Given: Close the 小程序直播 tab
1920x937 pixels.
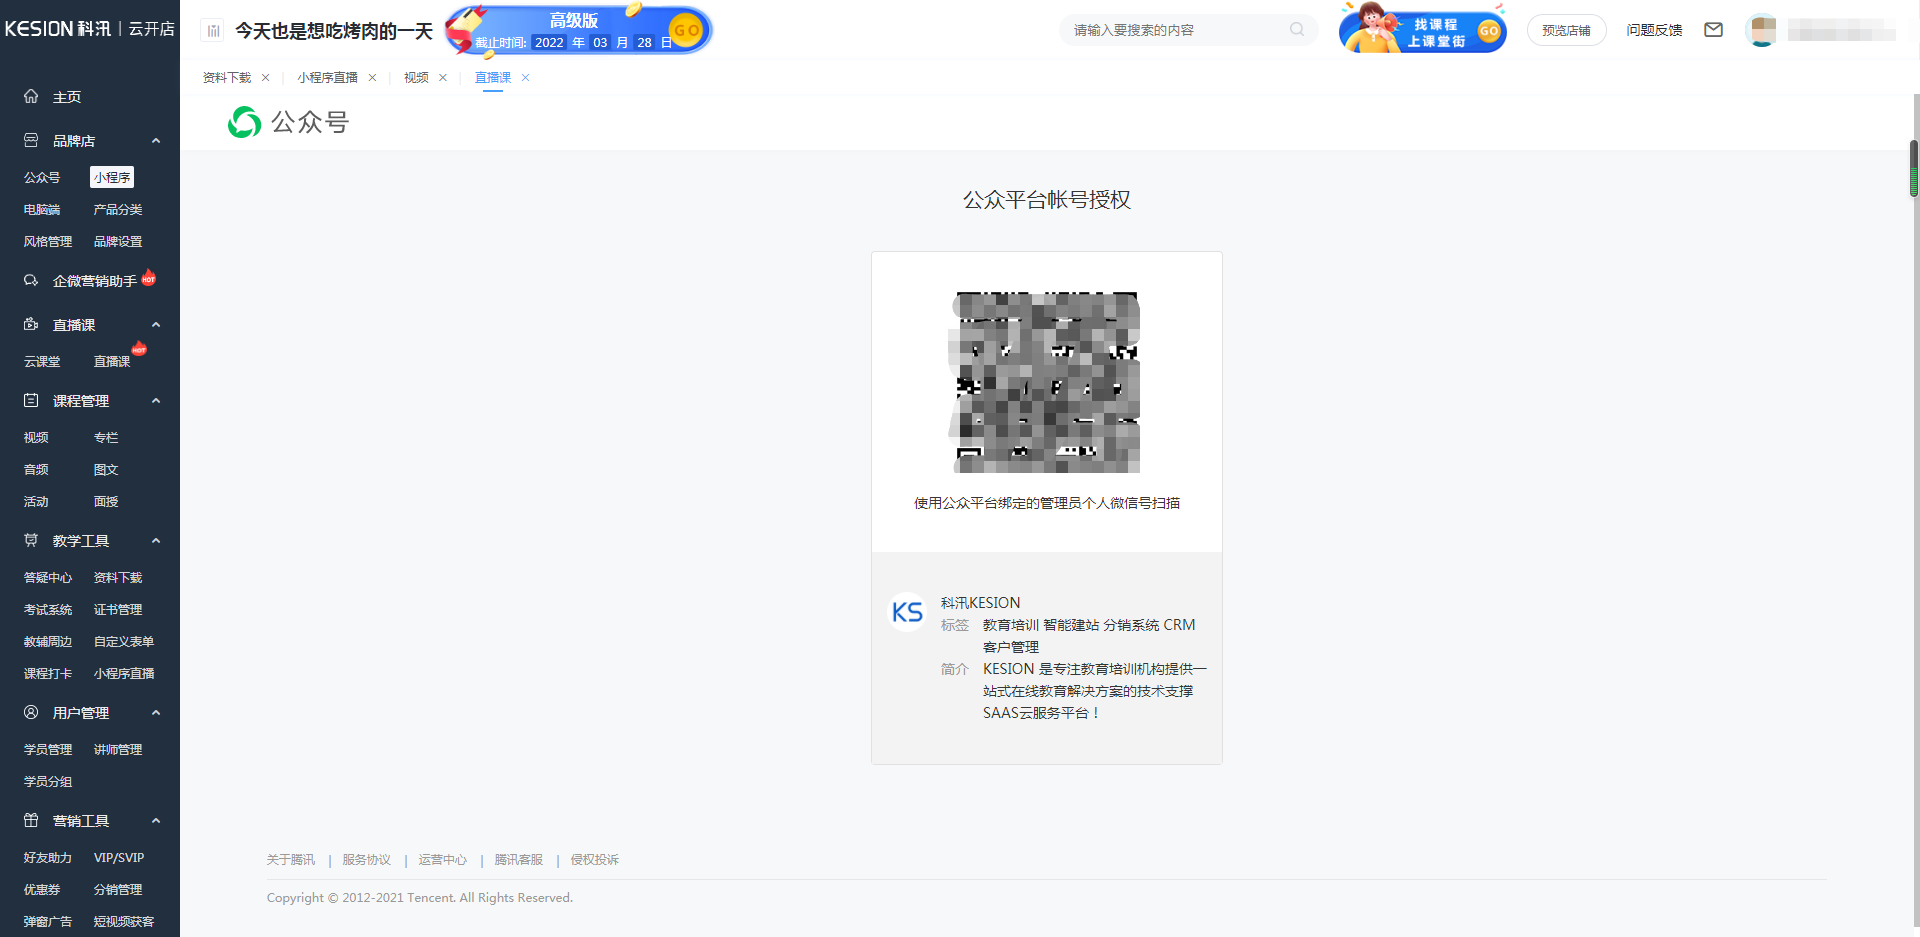Looking at the screenshot, I should coord(372,77).
